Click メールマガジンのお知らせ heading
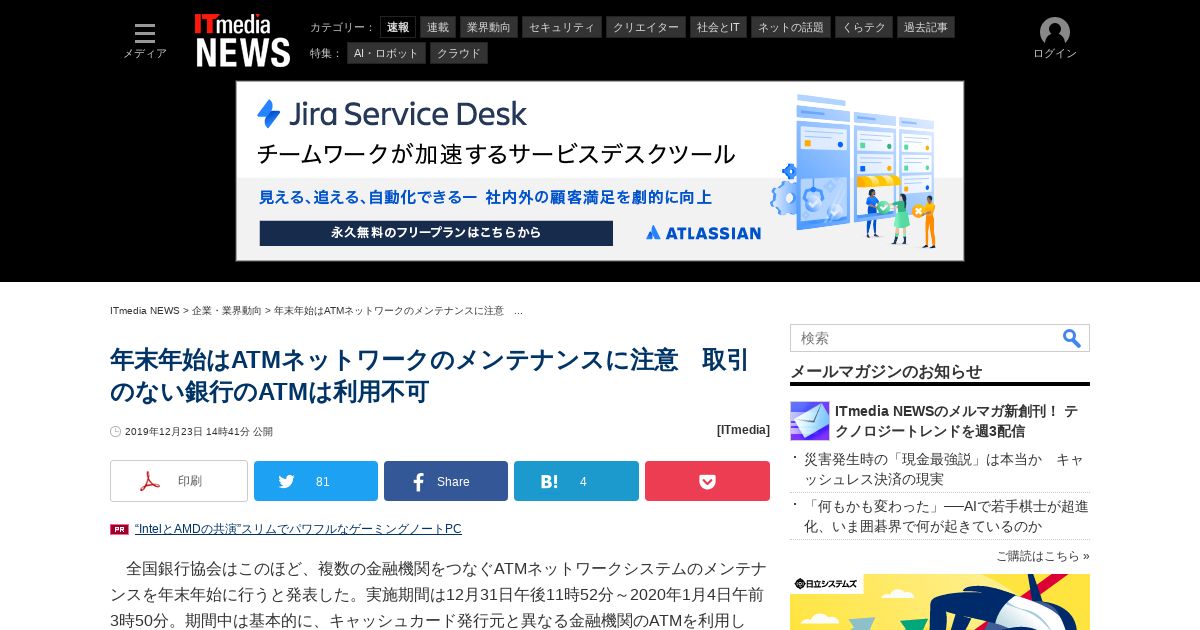 [x=886, y=371]
